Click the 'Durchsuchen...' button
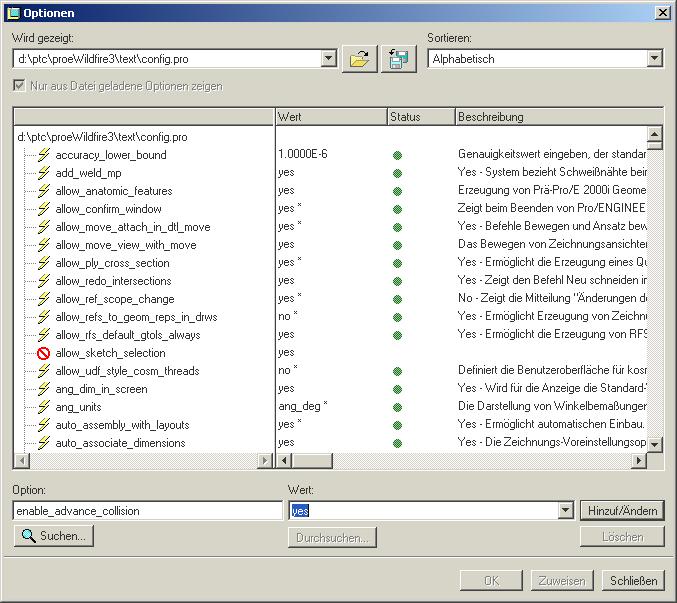 coord(332,537)
